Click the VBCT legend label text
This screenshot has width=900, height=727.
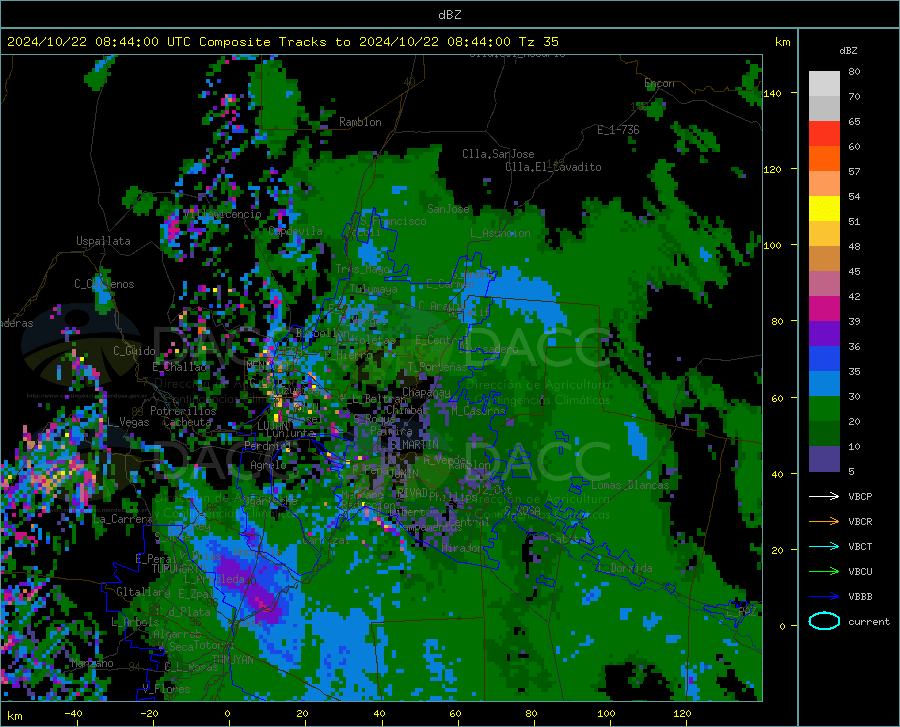(x=860, y=546)
